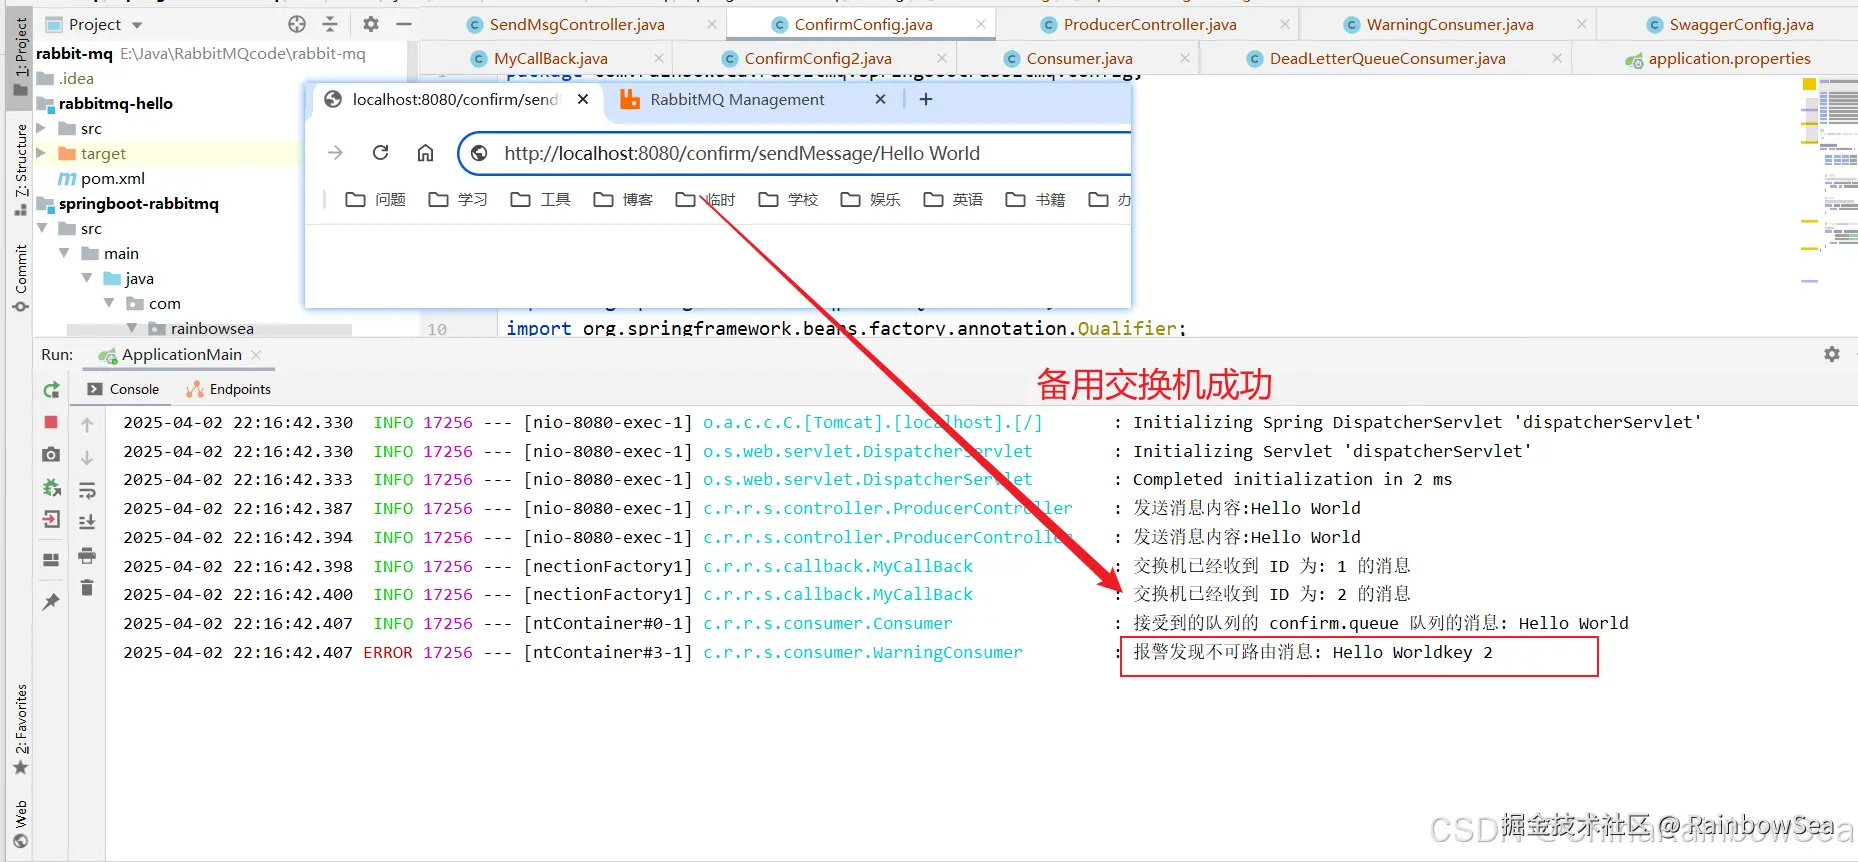Collapse the com package

109,303
